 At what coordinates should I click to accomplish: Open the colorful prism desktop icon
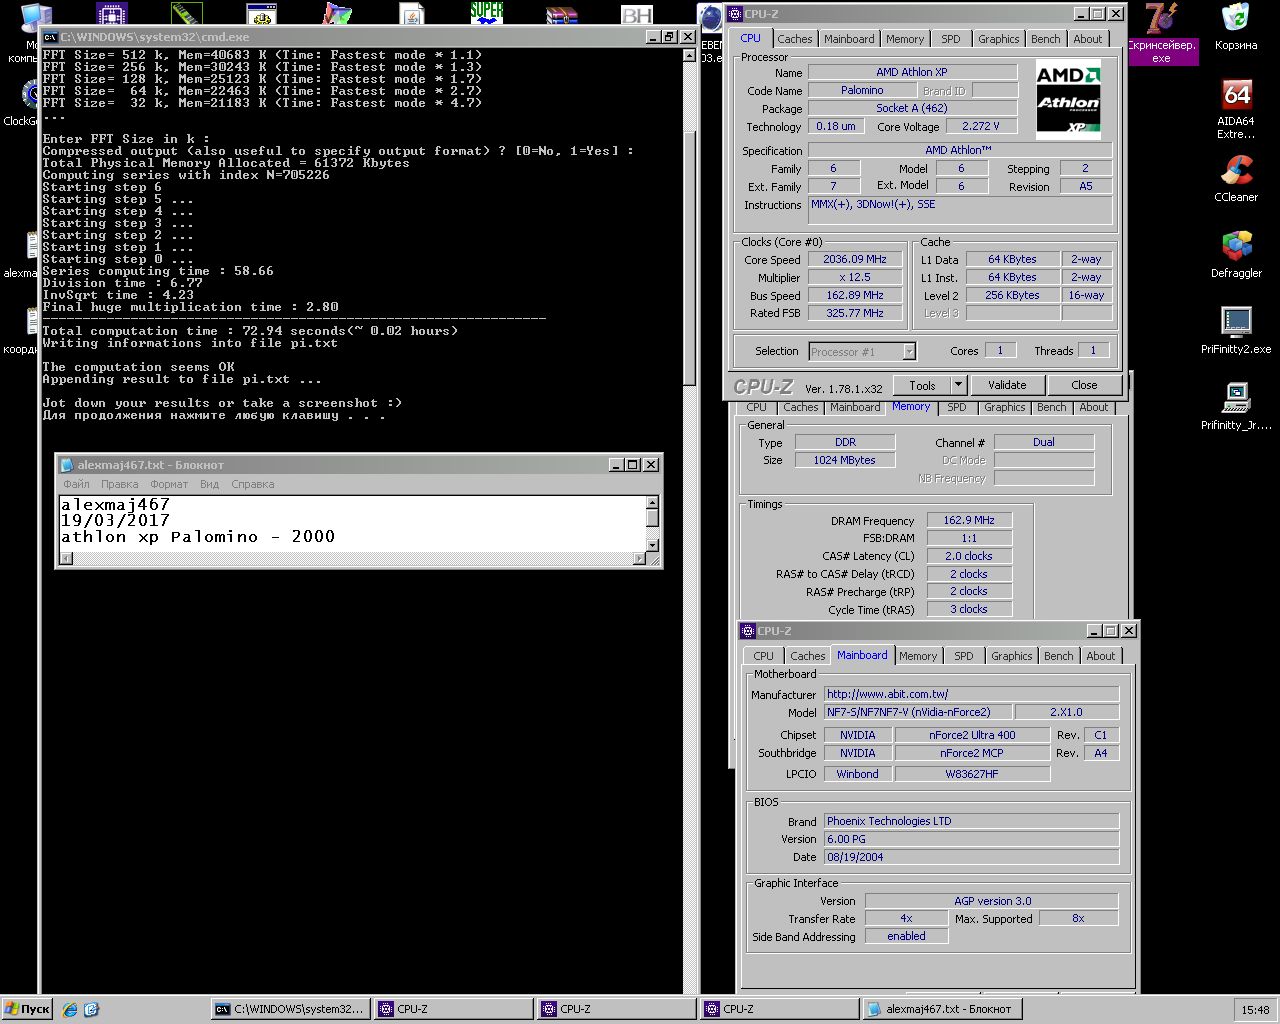337,14
